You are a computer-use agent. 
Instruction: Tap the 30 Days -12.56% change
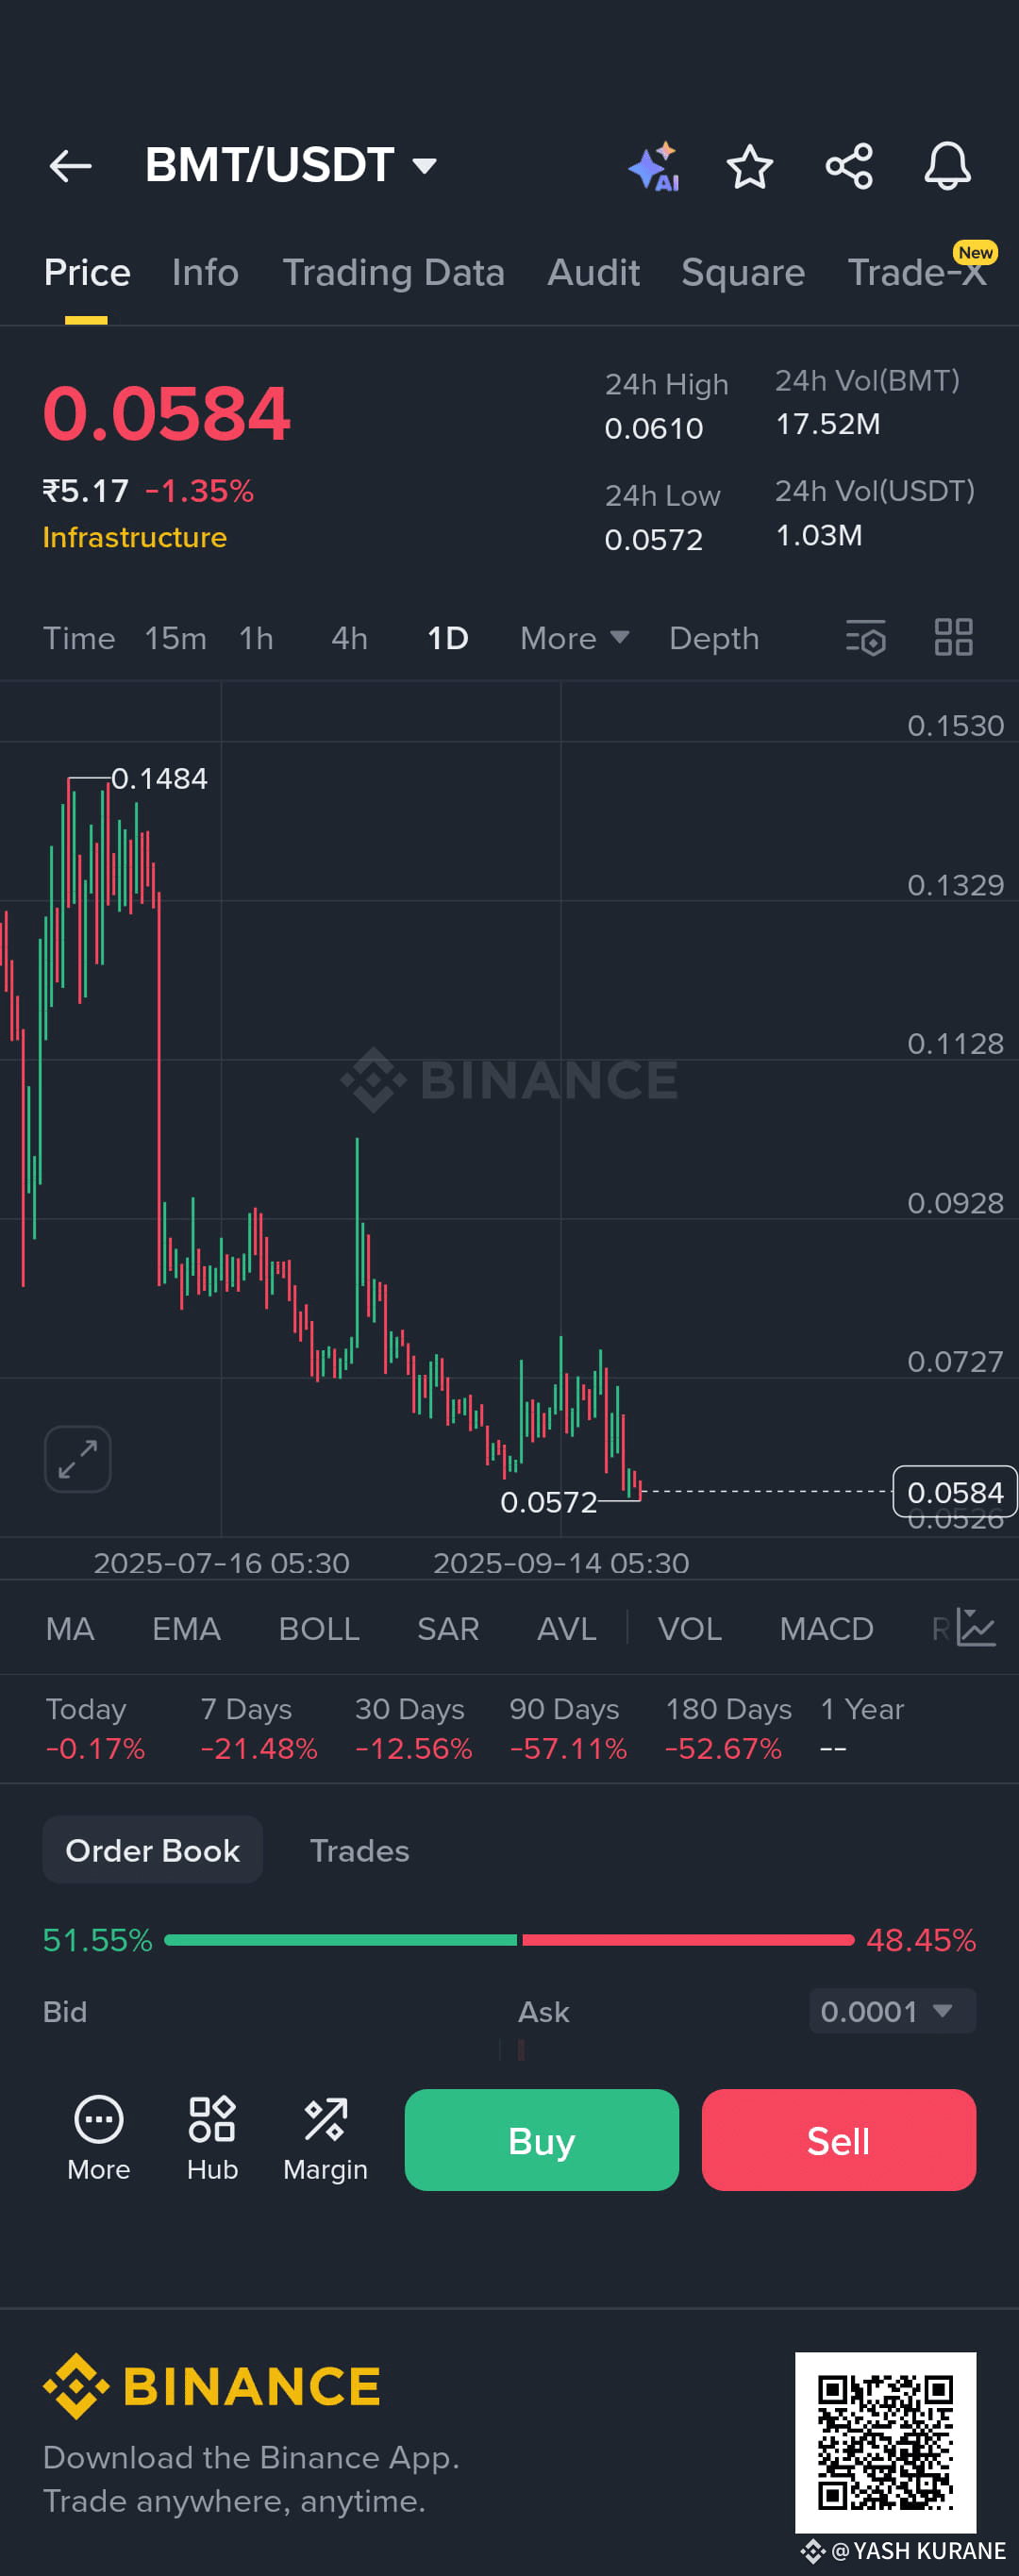point(413,1729)
